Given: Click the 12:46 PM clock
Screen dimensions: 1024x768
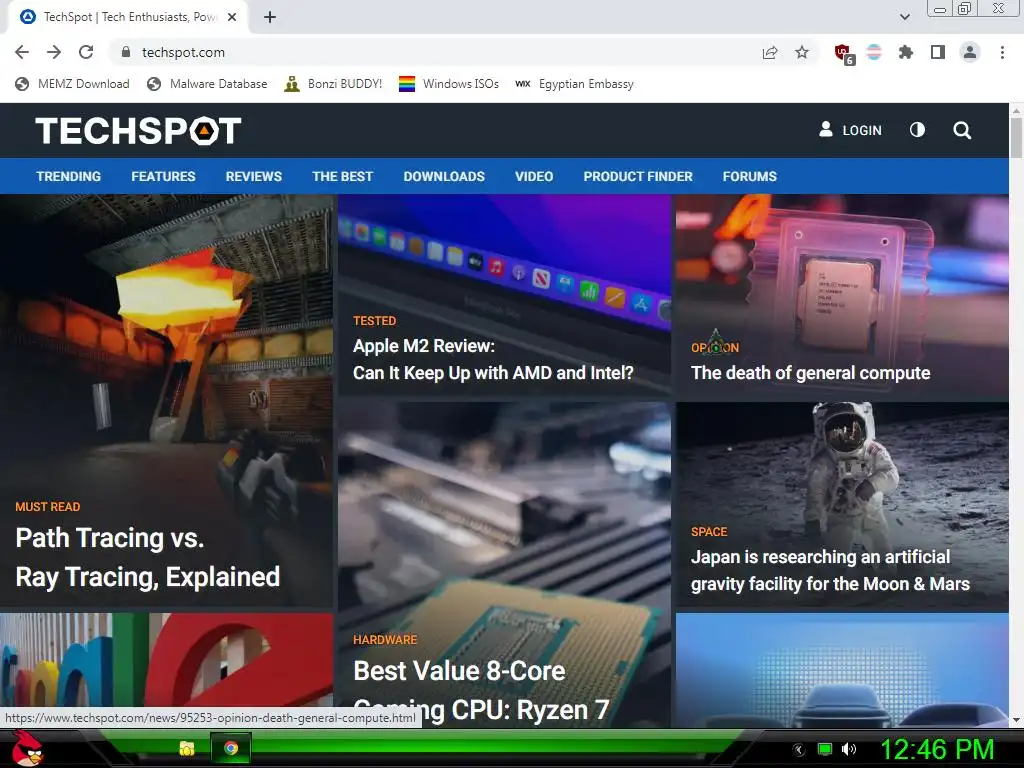Looking at the screenshot, I should tap(937, 749).
